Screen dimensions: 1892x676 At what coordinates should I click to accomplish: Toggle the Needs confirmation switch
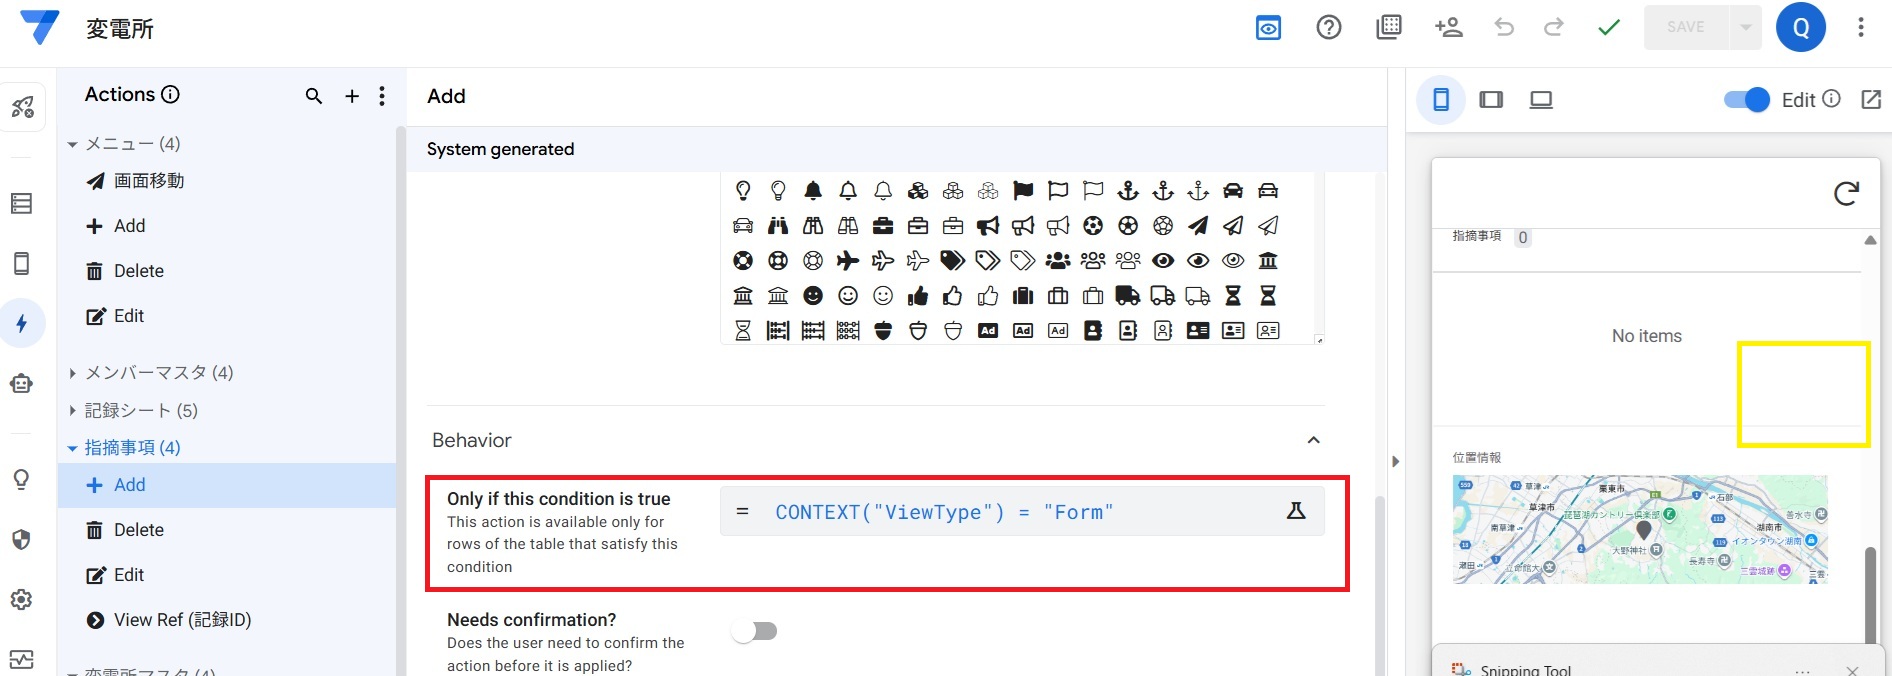755,631
